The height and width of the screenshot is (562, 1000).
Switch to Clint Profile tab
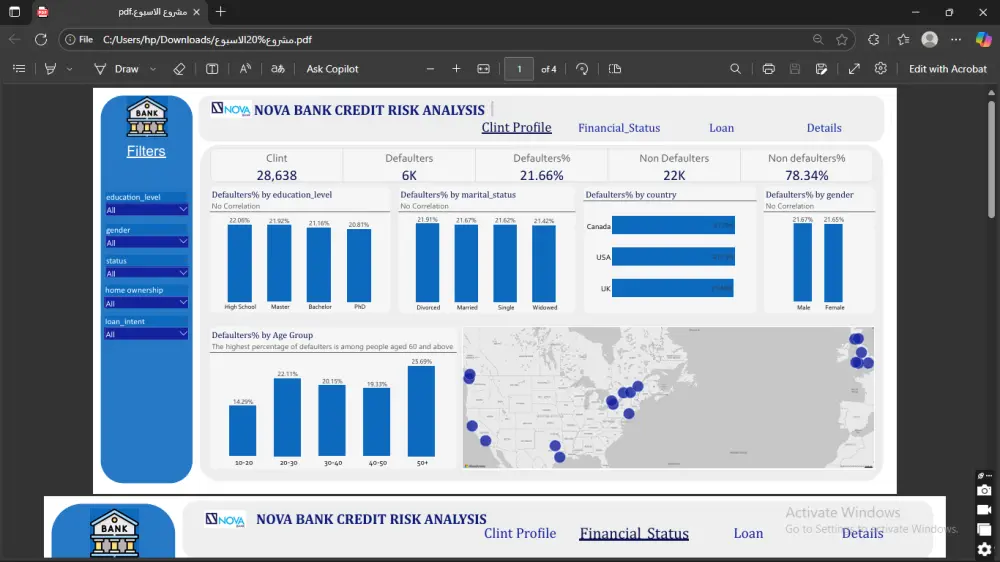[517, 128]
